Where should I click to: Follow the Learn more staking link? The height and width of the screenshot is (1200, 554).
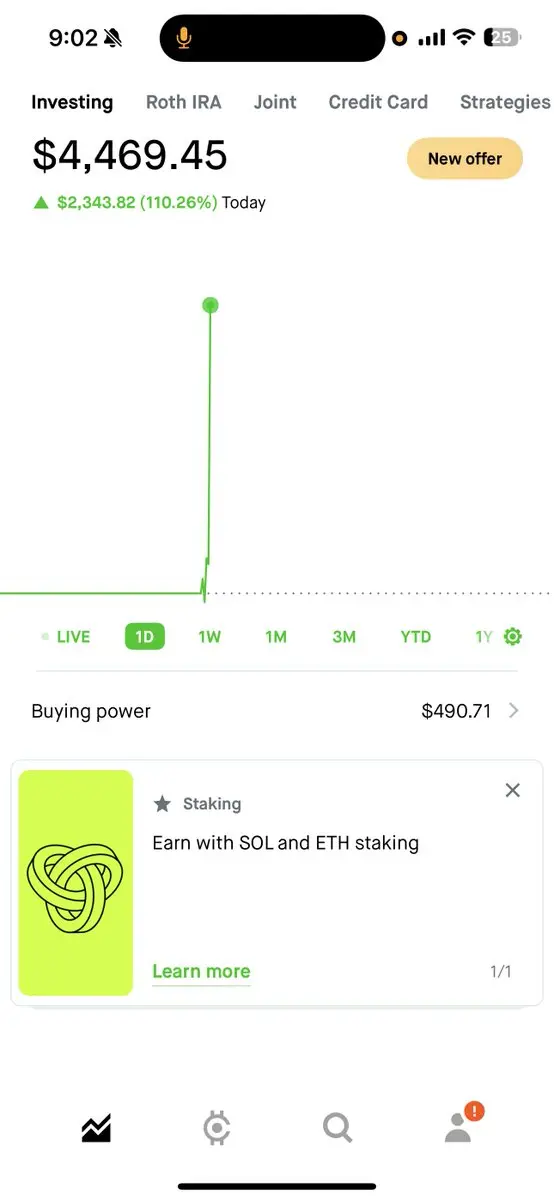pyautogui.click(x=201, y=971)
